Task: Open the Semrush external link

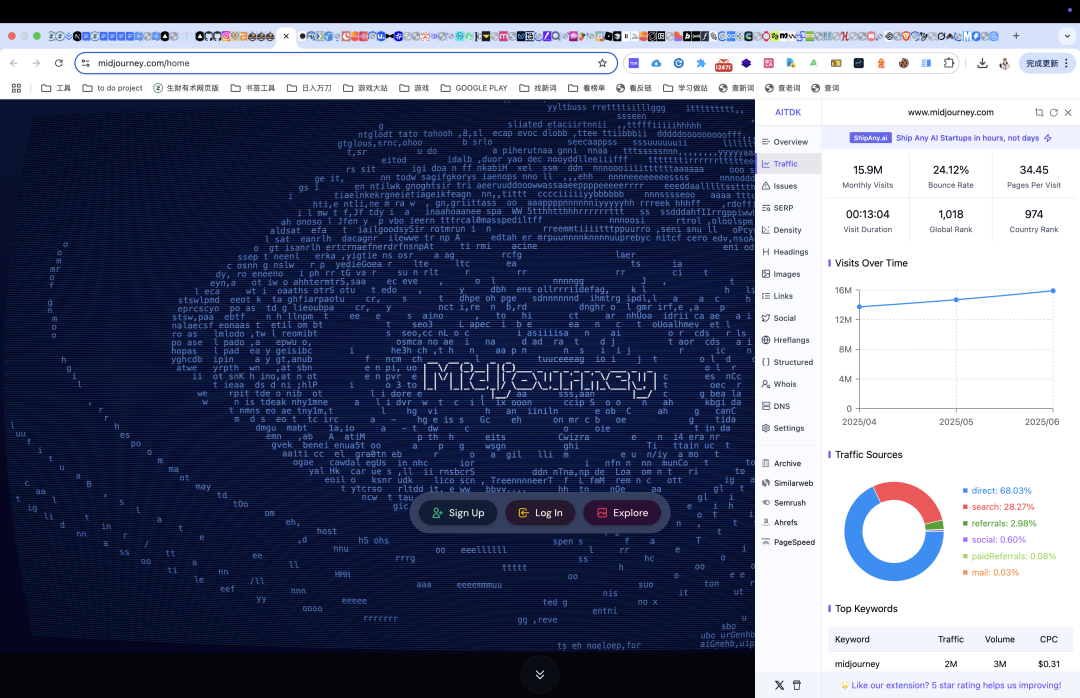Action: pyautogui.click(x=785, y=503)
